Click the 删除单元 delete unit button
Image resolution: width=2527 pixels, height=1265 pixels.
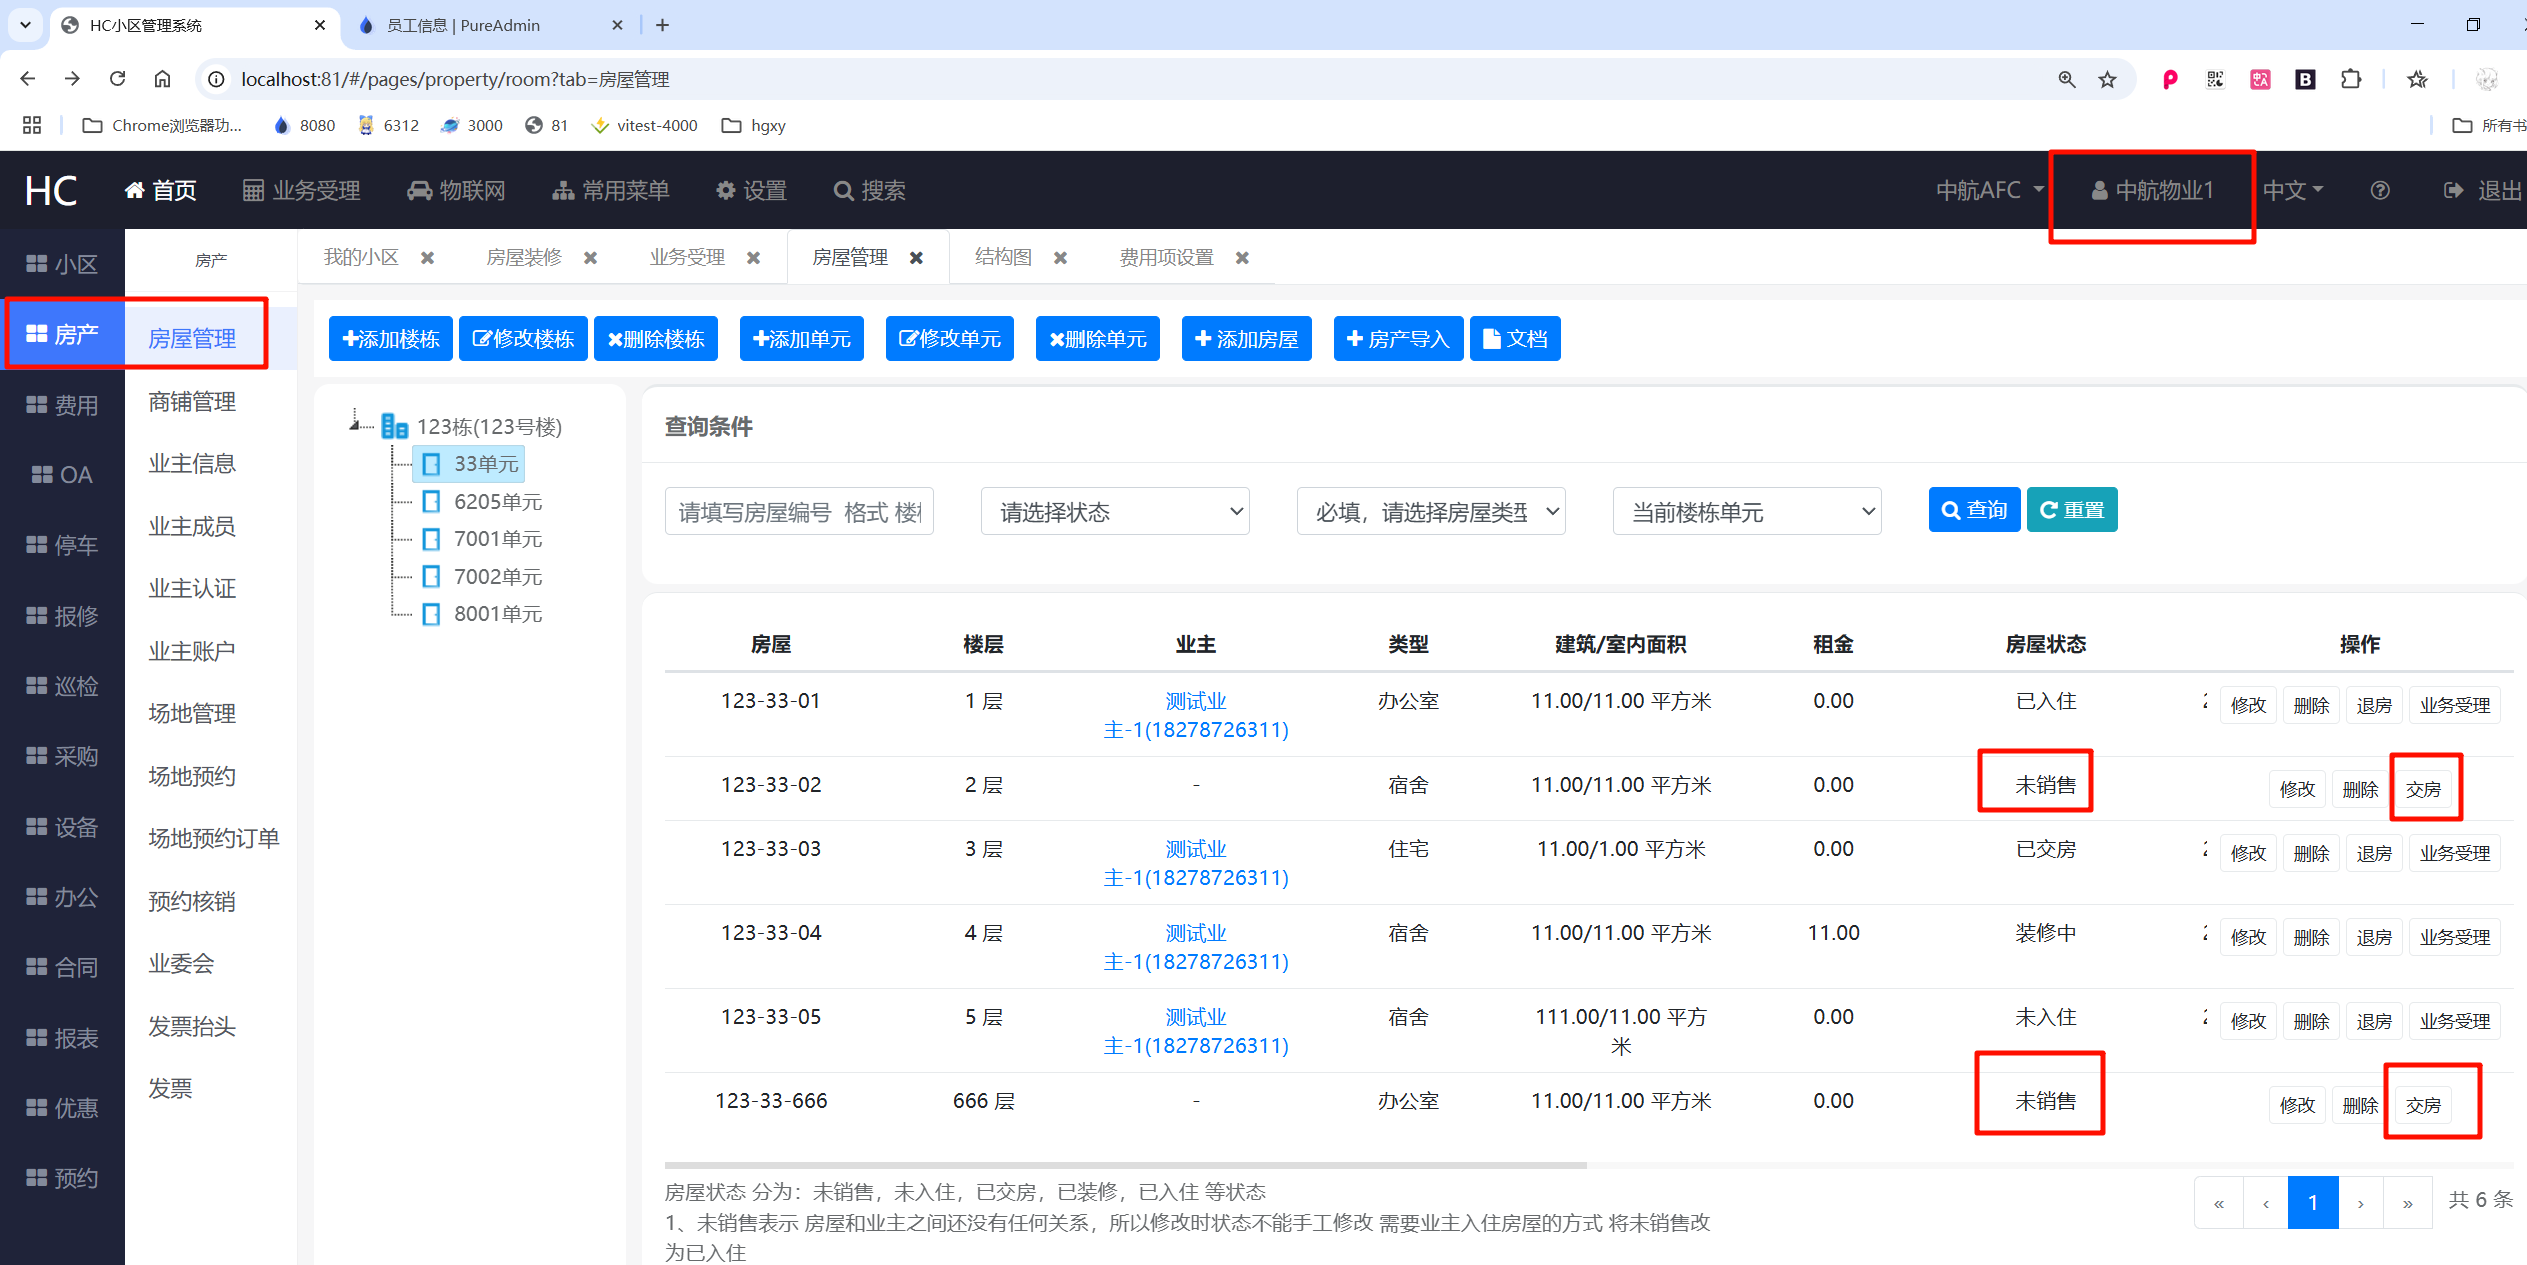[1098, 339]
